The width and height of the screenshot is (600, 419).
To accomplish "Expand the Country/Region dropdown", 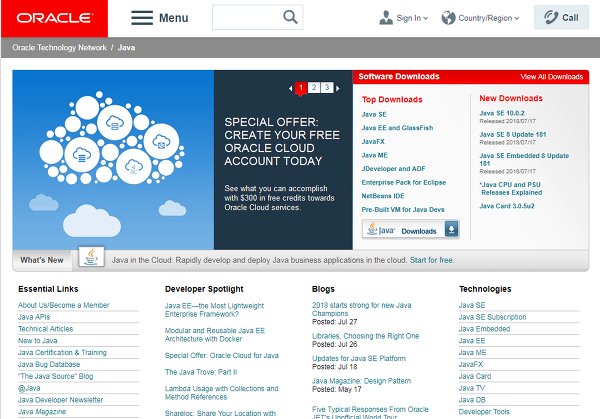I will pyautogui.click(x=517, y=18).
